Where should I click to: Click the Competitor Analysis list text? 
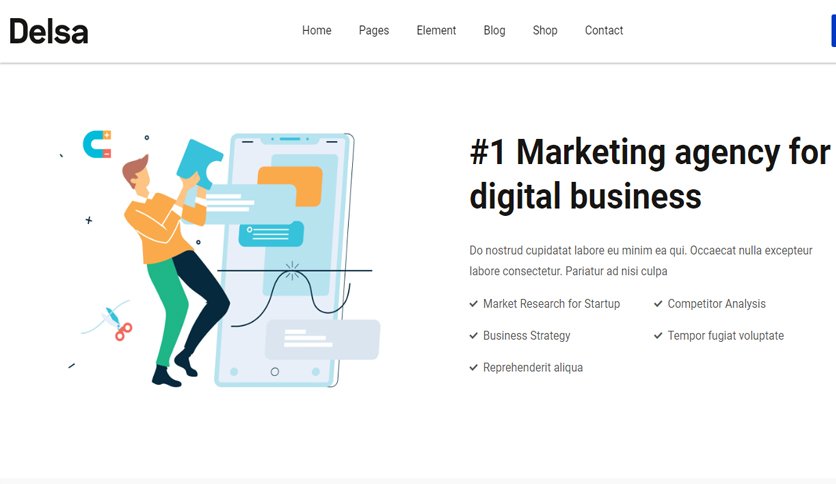(x=717, y=304)
